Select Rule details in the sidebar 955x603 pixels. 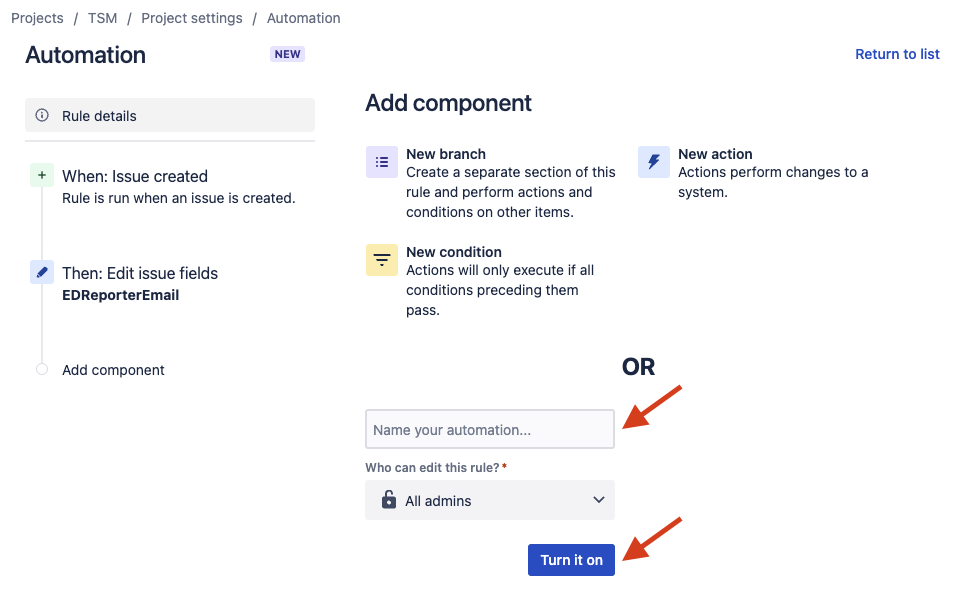coord(170,116)
